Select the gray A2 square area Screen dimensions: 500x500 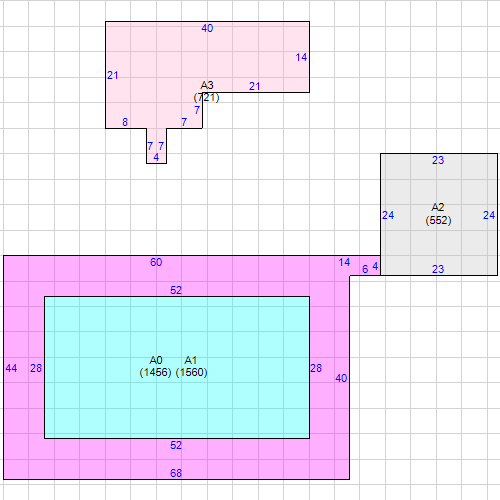[439, 214]
